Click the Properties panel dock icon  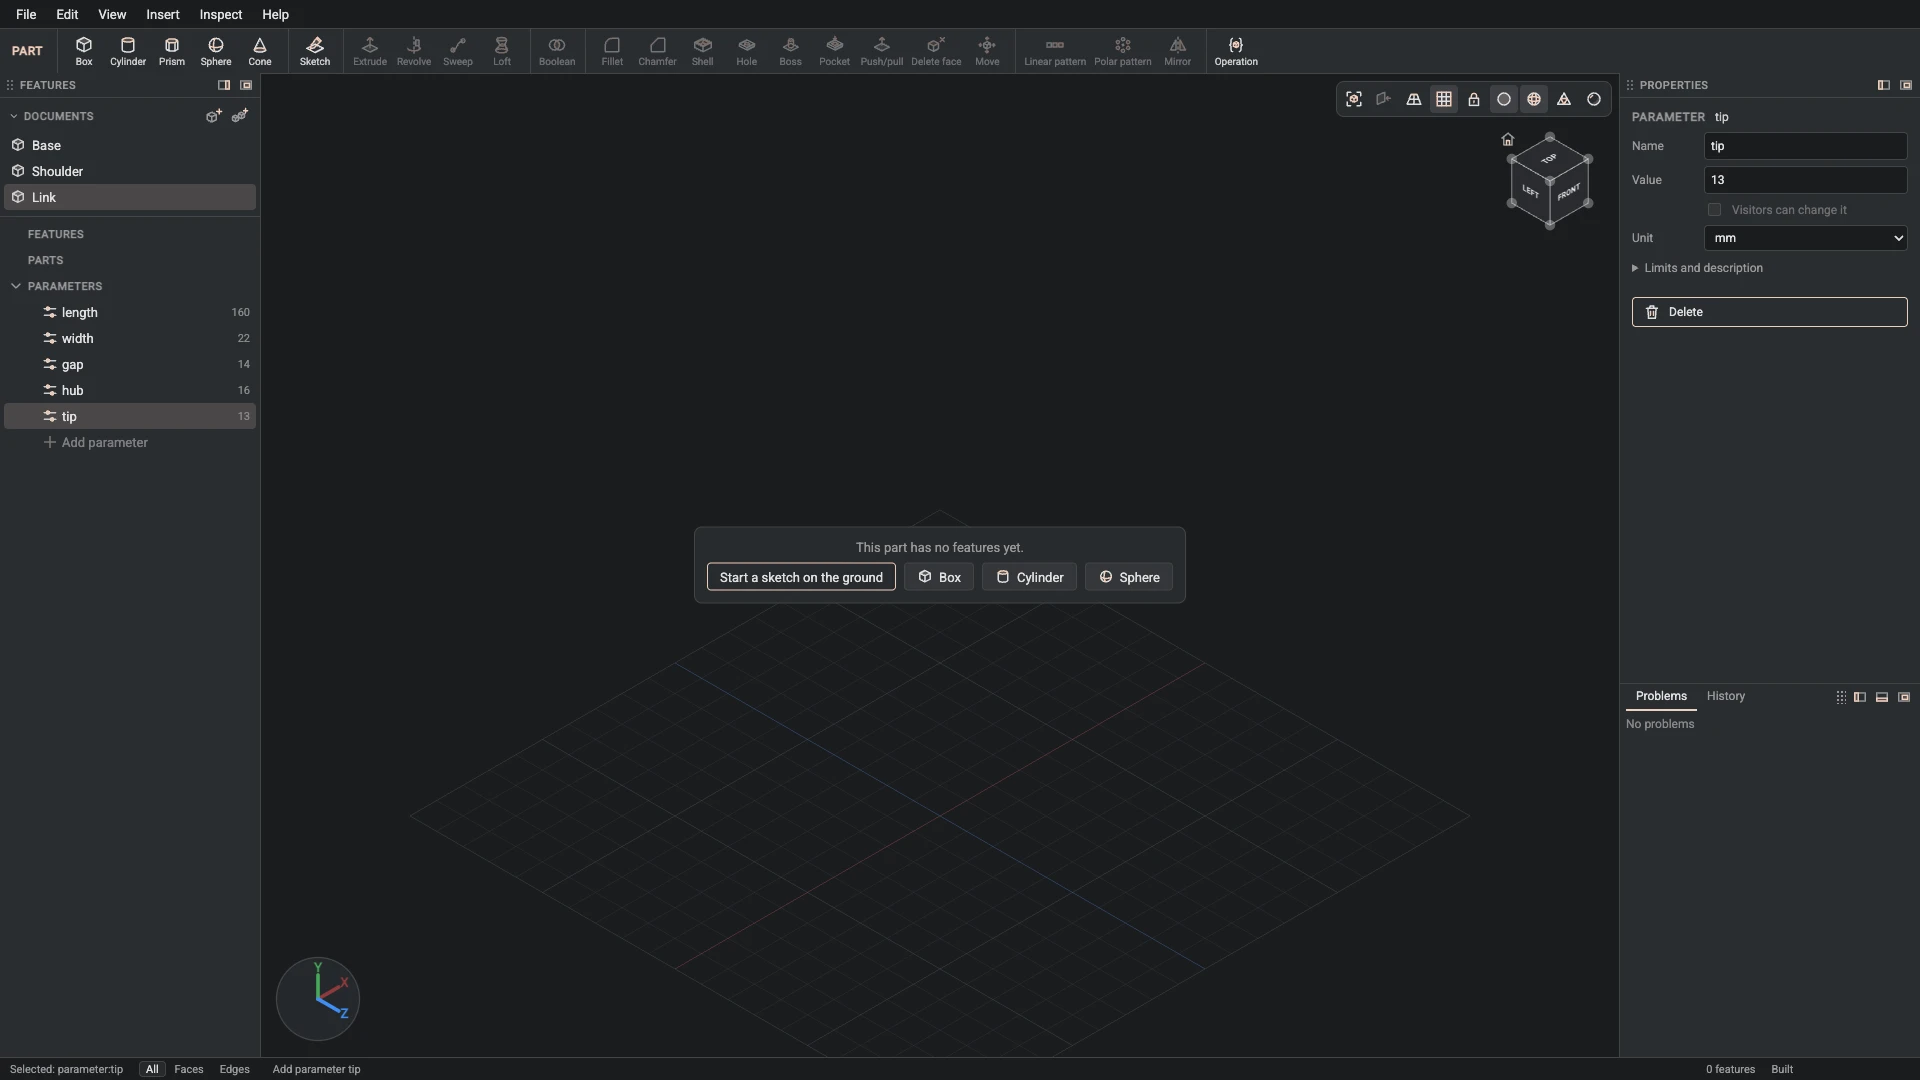1883,85
